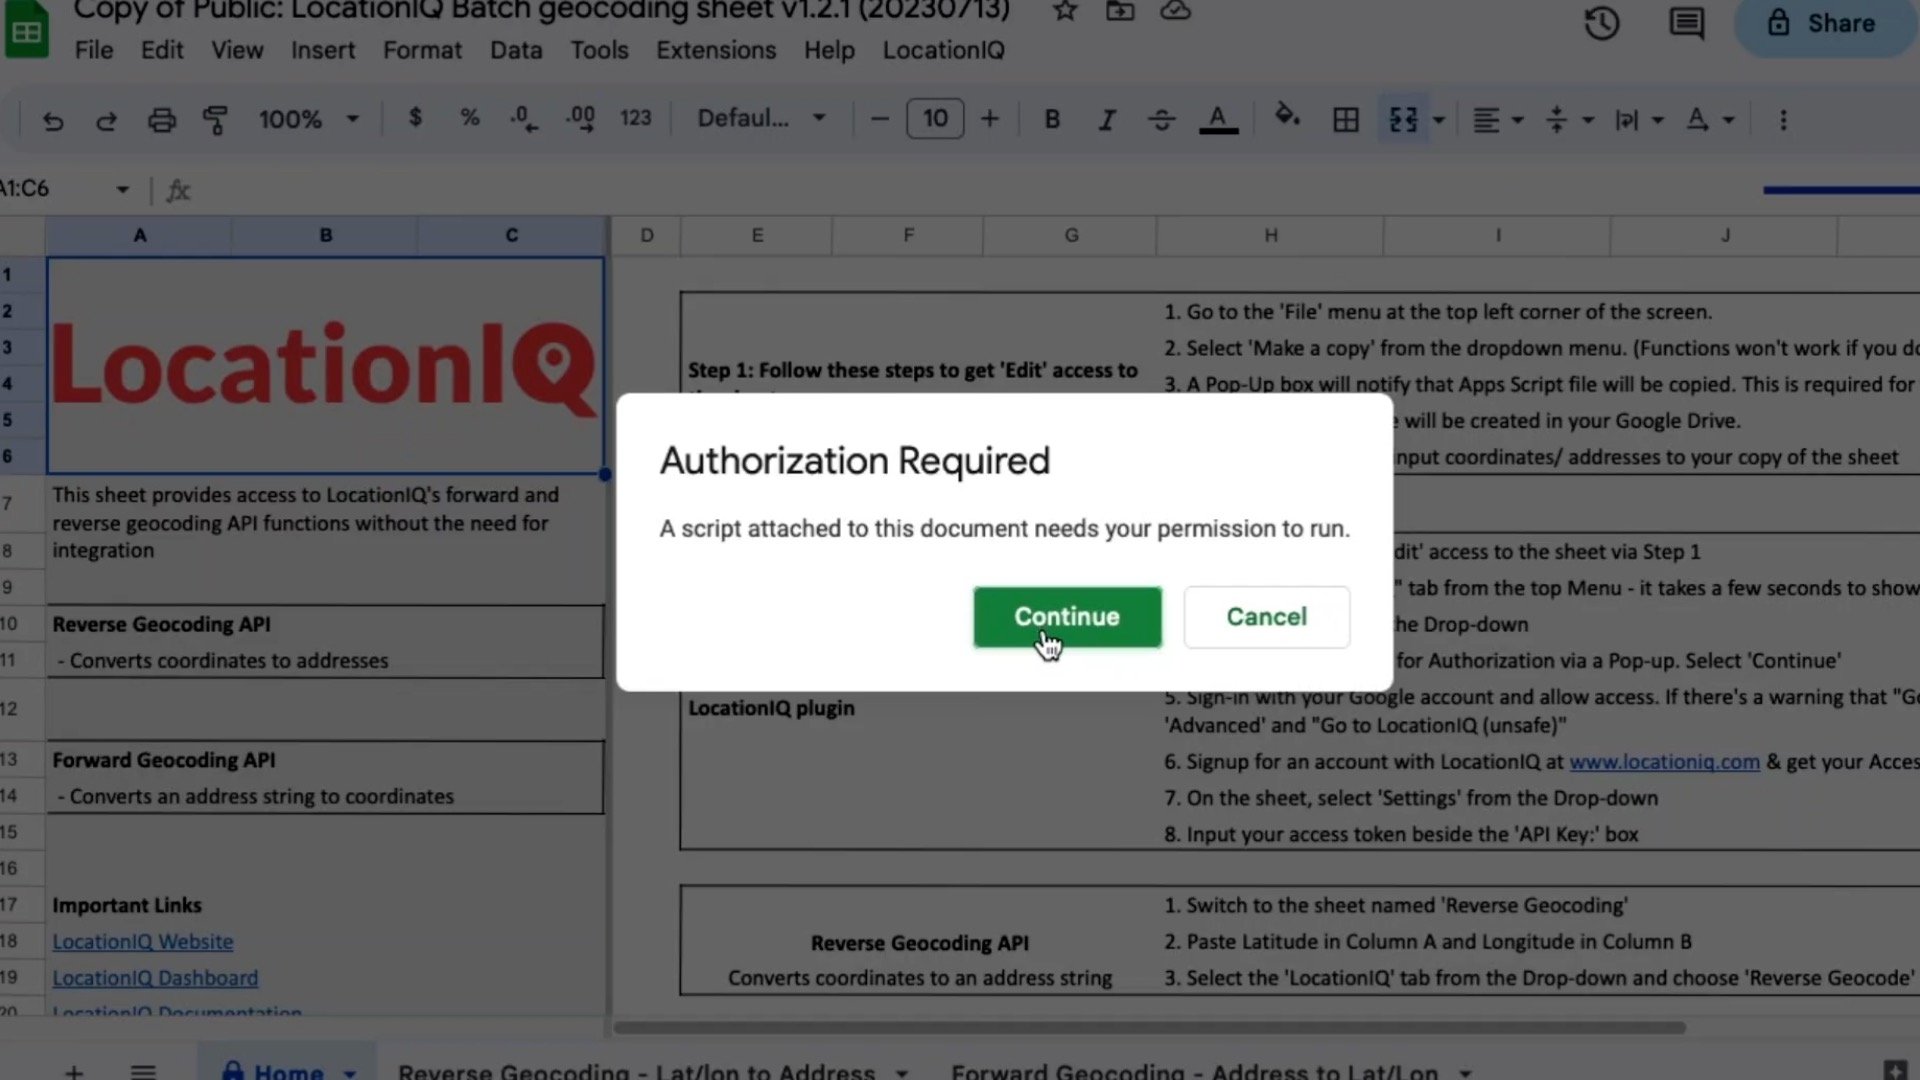Image resolution: width=1920 pixels, height=1080 pixels.
Task: Follow the LocationIQ Website link
Action: (142, 942)
